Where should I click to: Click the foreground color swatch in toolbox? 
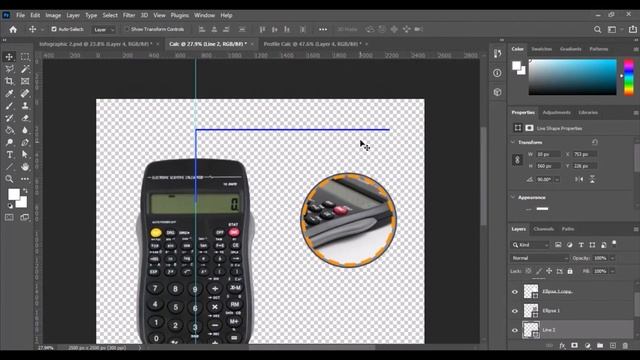tap(13, 194)
